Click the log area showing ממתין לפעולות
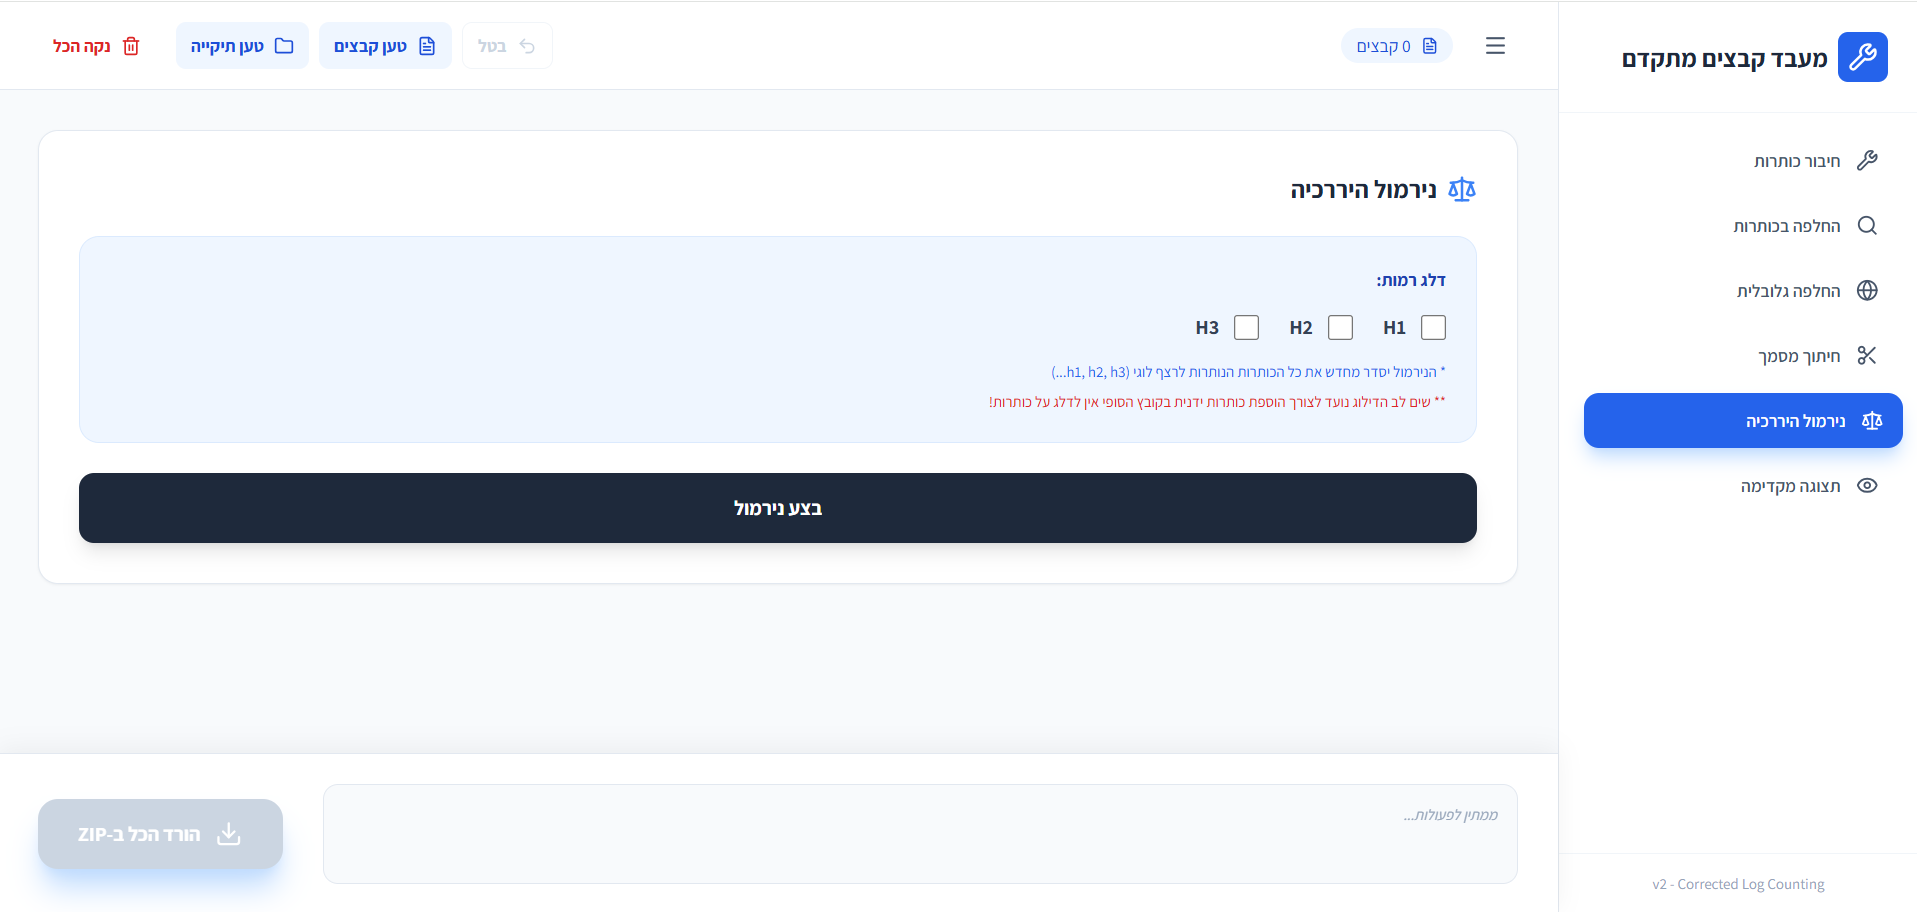The image size is (1917, 912). point(920,834)
